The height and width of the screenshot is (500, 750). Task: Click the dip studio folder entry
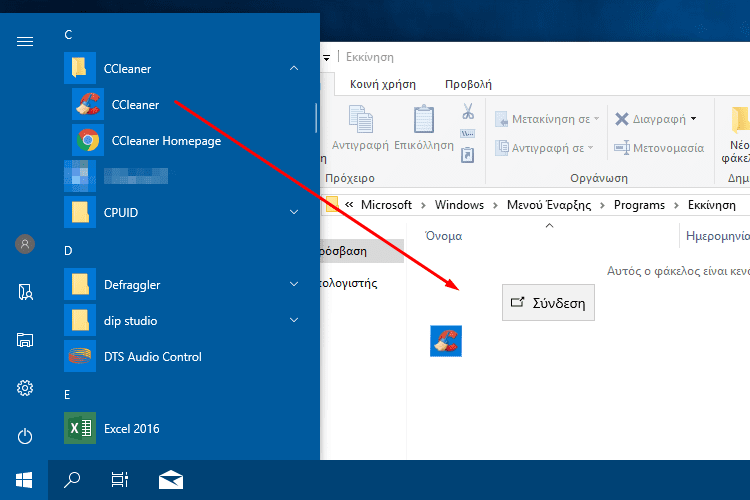coord(183,320)
